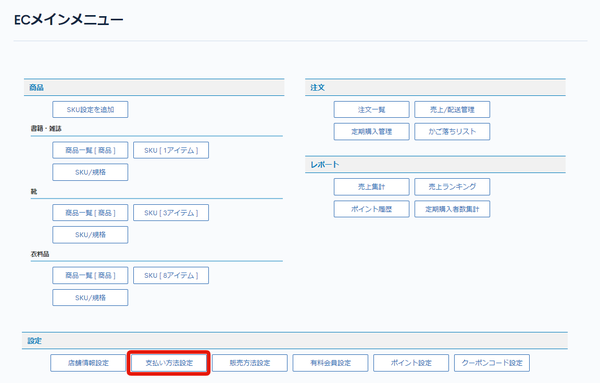Open 定期購入者数集計 report
The image size is (600, 383).
452,209
